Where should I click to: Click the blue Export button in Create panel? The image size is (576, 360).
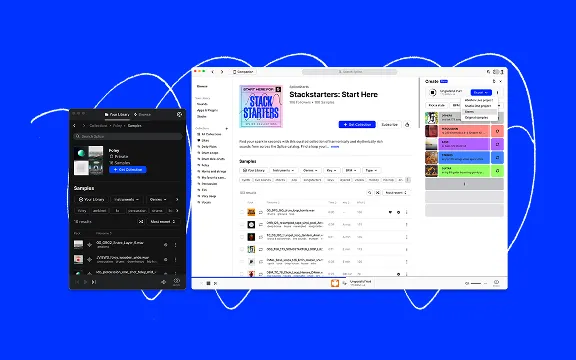481,93
